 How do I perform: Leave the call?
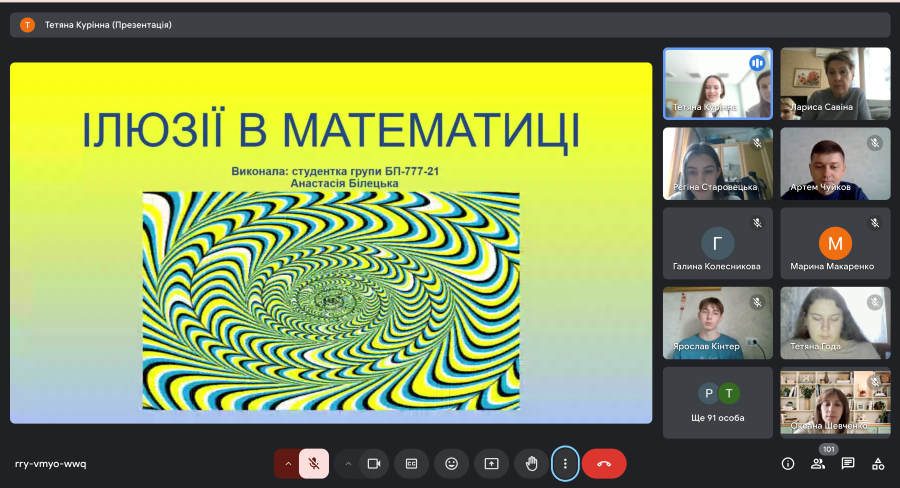tap(604, 463)
